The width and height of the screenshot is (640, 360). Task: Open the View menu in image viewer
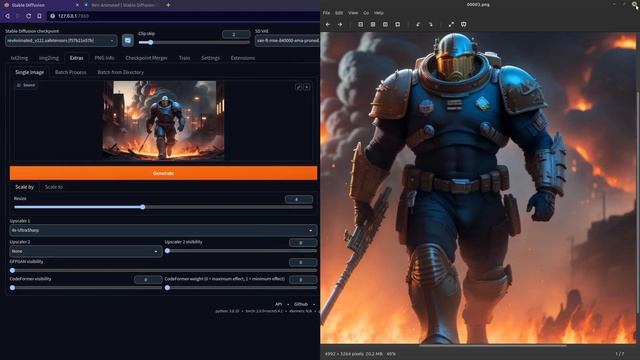[353, 13]
